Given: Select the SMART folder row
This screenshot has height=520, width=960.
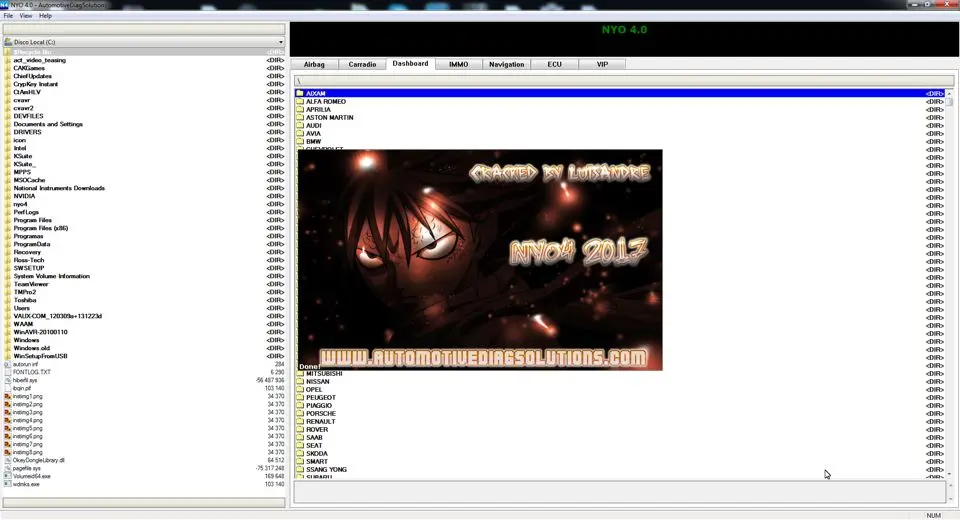Looking at the screenshot, I should tap(620, 461).
